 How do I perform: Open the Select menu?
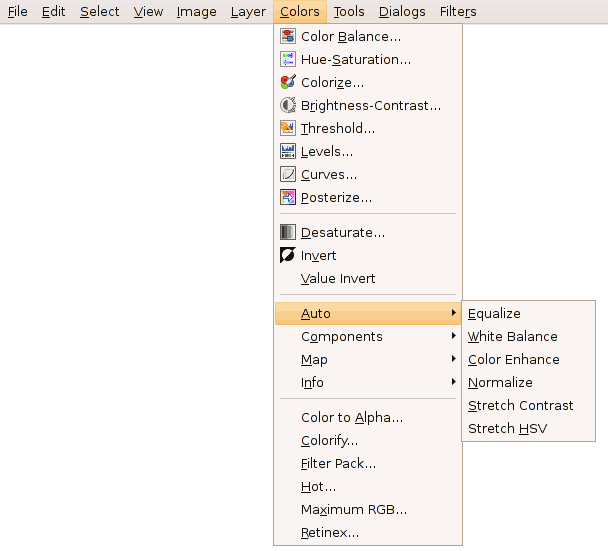pyautogui.click(x=100, y=12)
